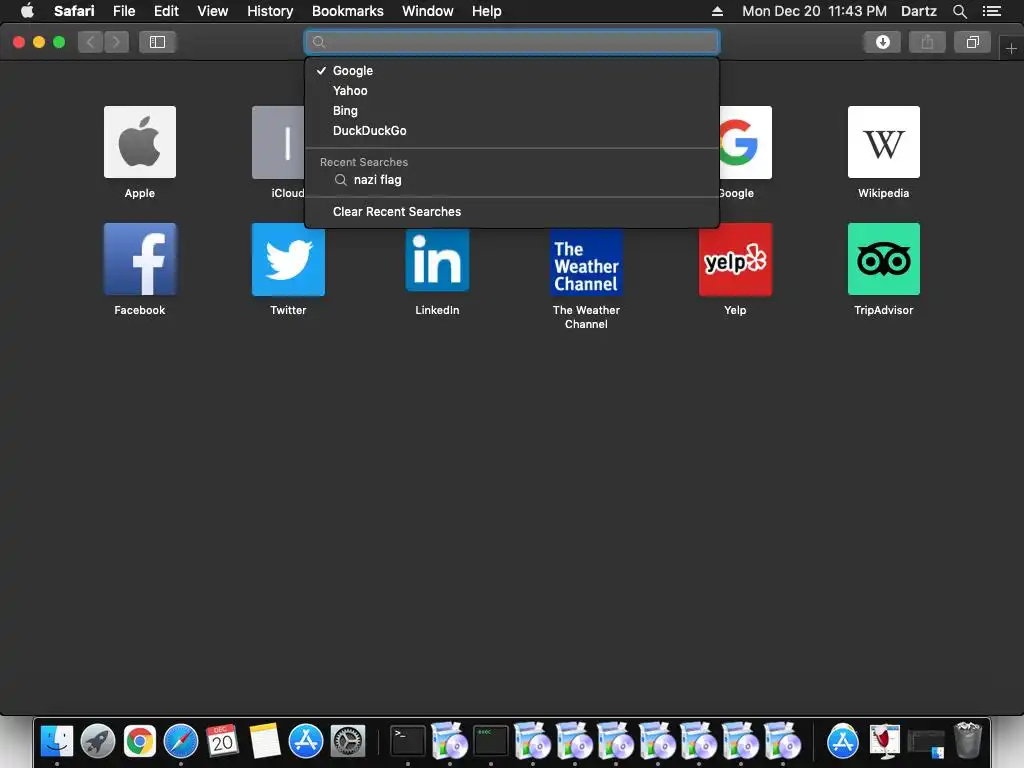Open Terminal in the Dock

click(x=408, y=741)
